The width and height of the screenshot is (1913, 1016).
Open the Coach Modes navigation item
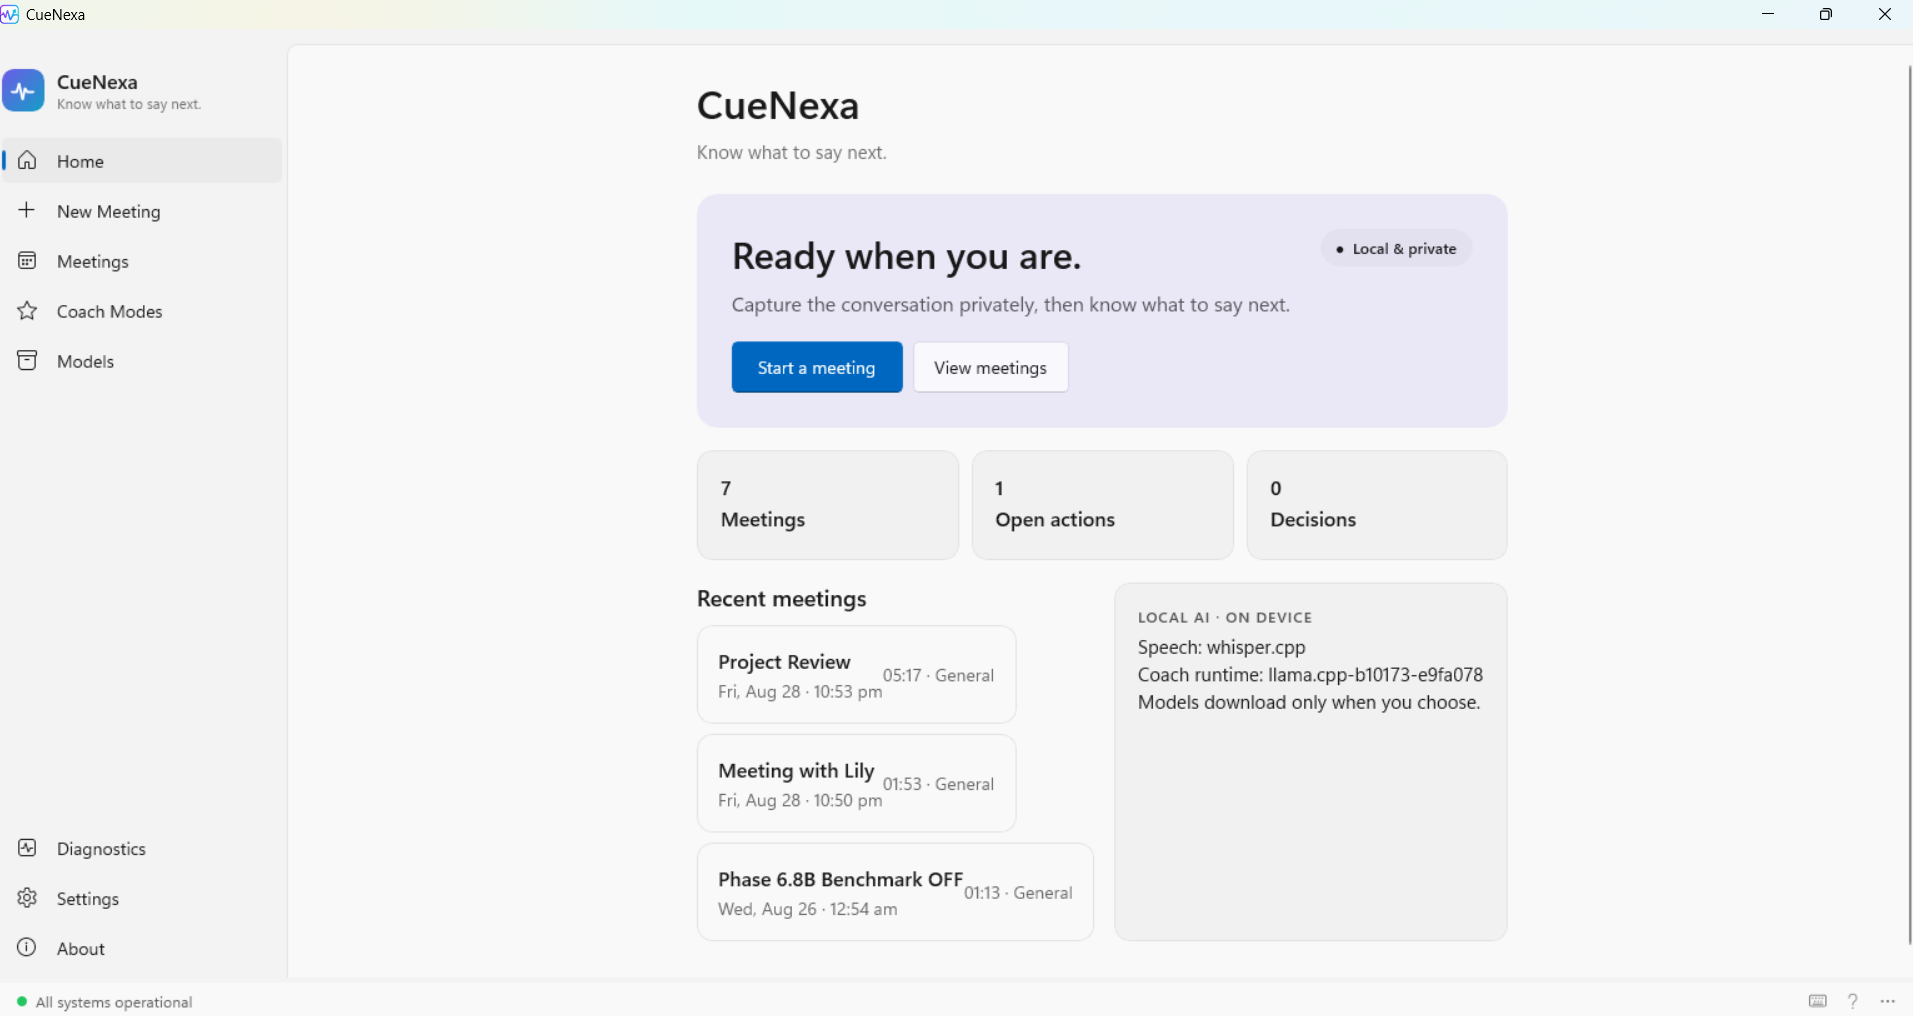(142, 311)
